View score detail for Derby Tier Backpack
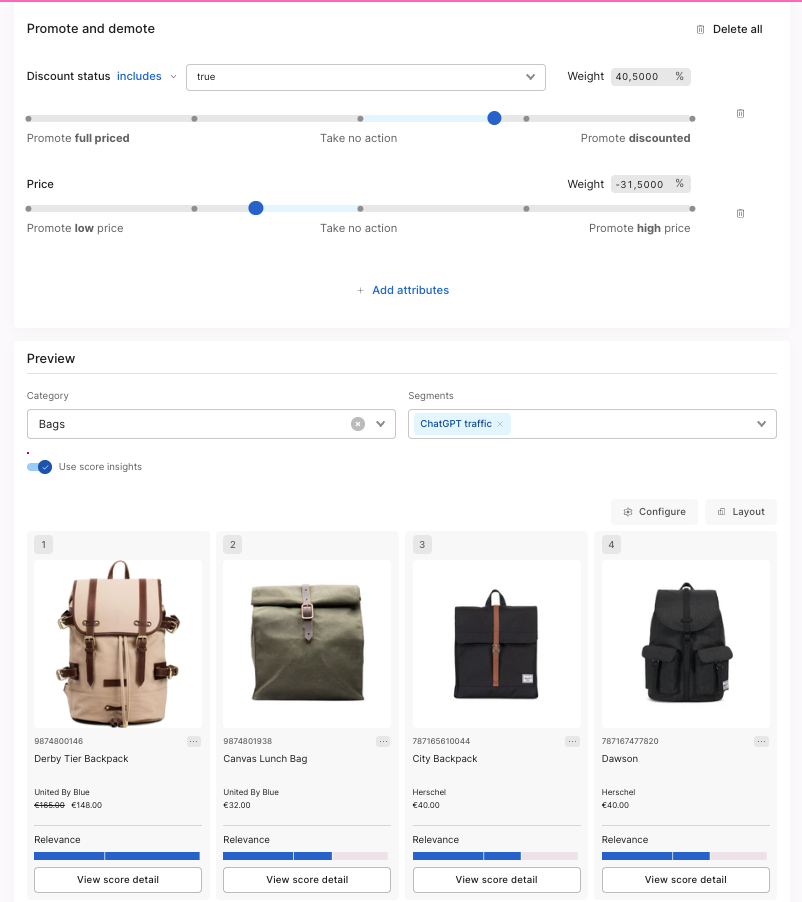 (118, 880)
